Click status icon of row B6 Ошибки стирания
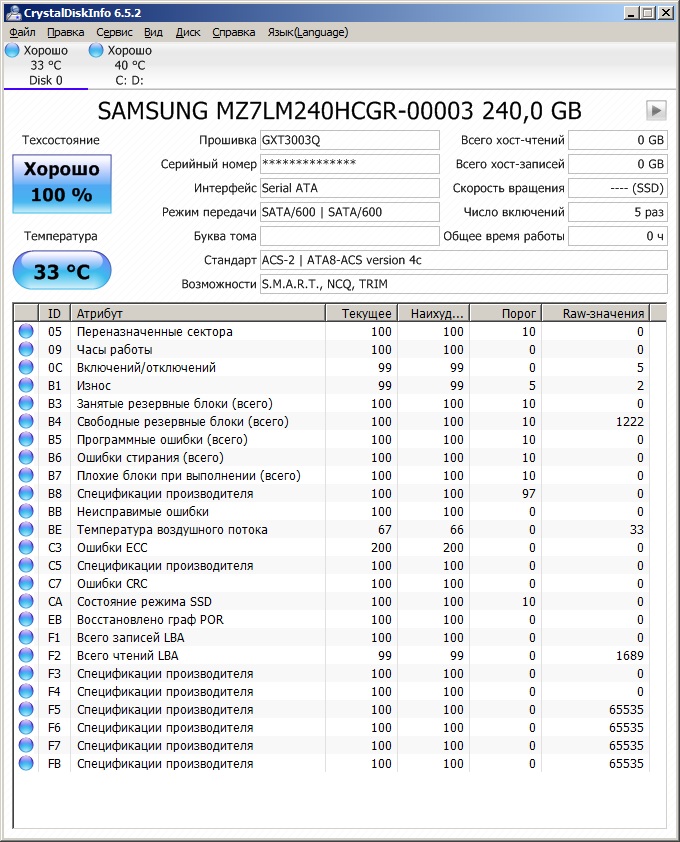 [x=26, y=458]
